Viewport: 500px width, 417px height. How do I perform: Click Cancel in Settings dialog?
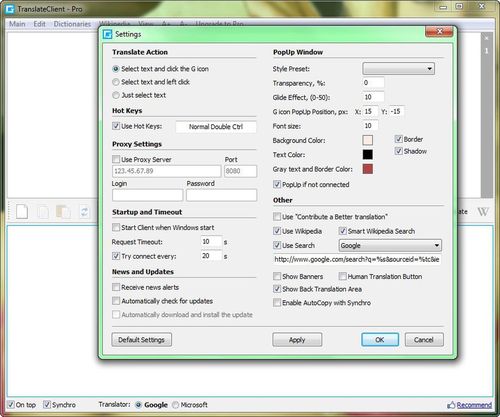[424, 340]
